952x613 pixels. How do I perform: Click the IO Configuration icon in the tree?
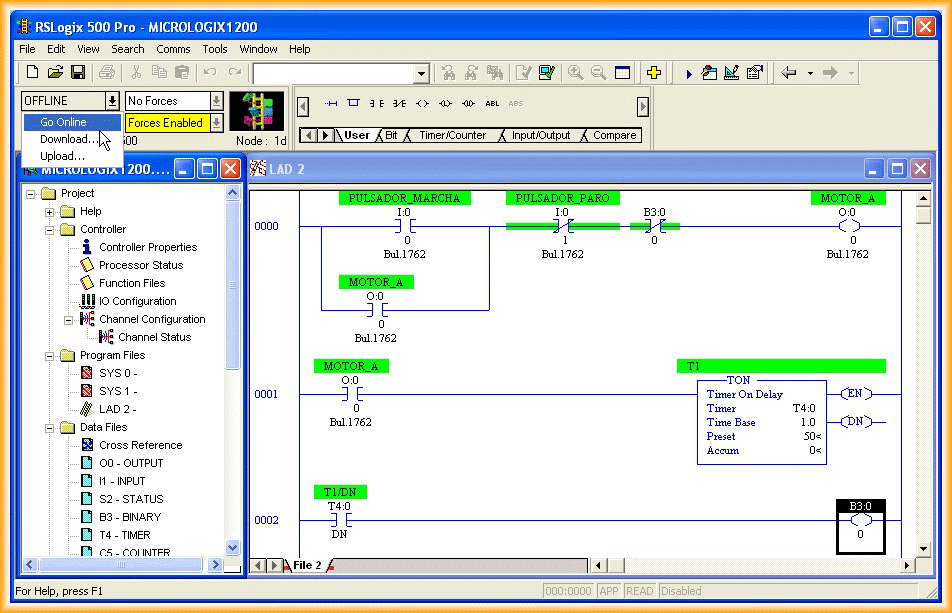tap(88, 301)
